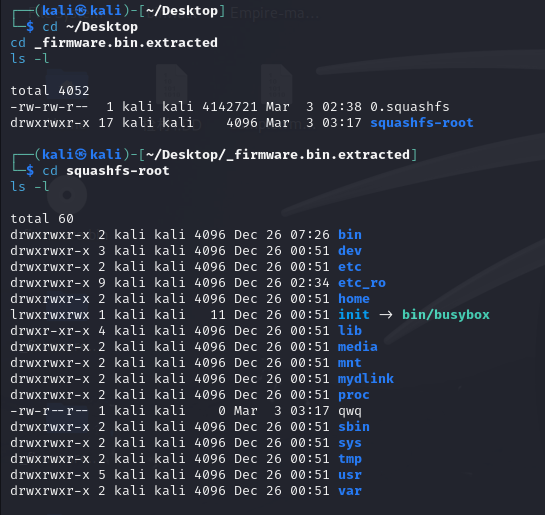
Task: Click the proc directory name
Action: point(354,395)
